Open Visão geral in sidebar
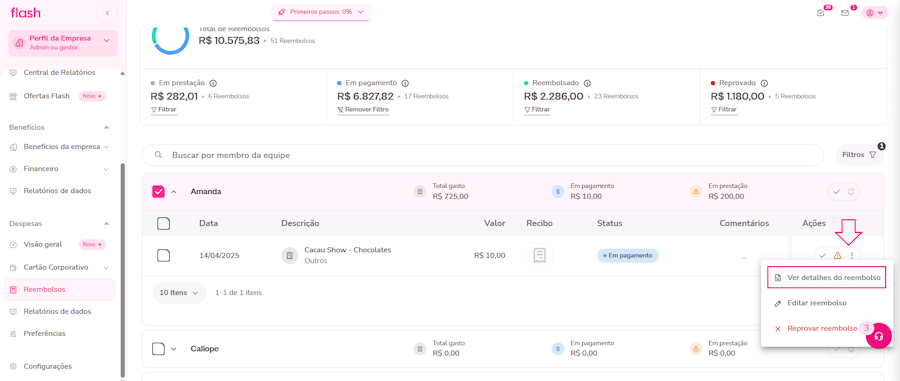 coord(42,244)
